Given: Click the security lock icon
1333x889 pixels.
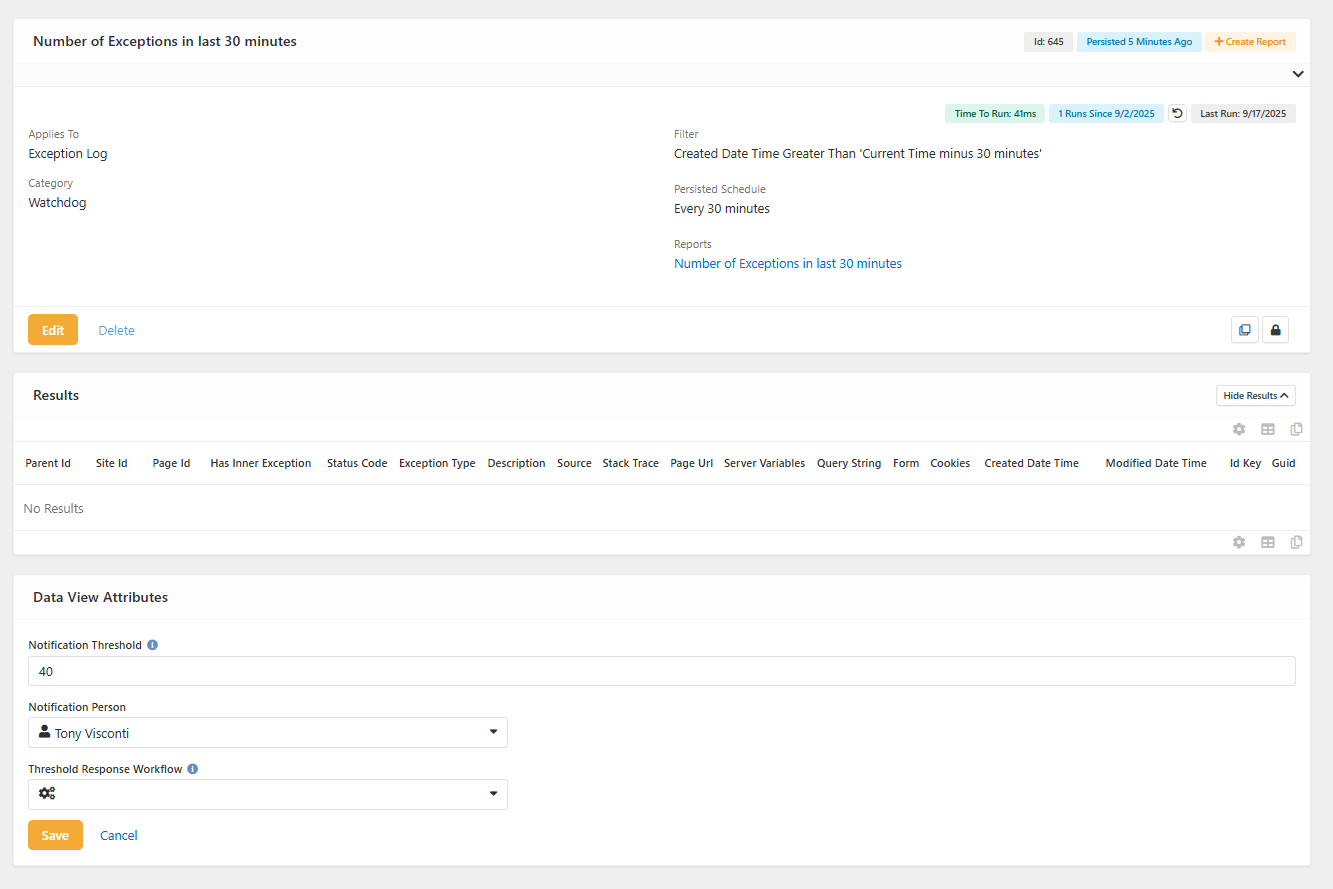Looking at the screenshot, I should [1275, 330].
